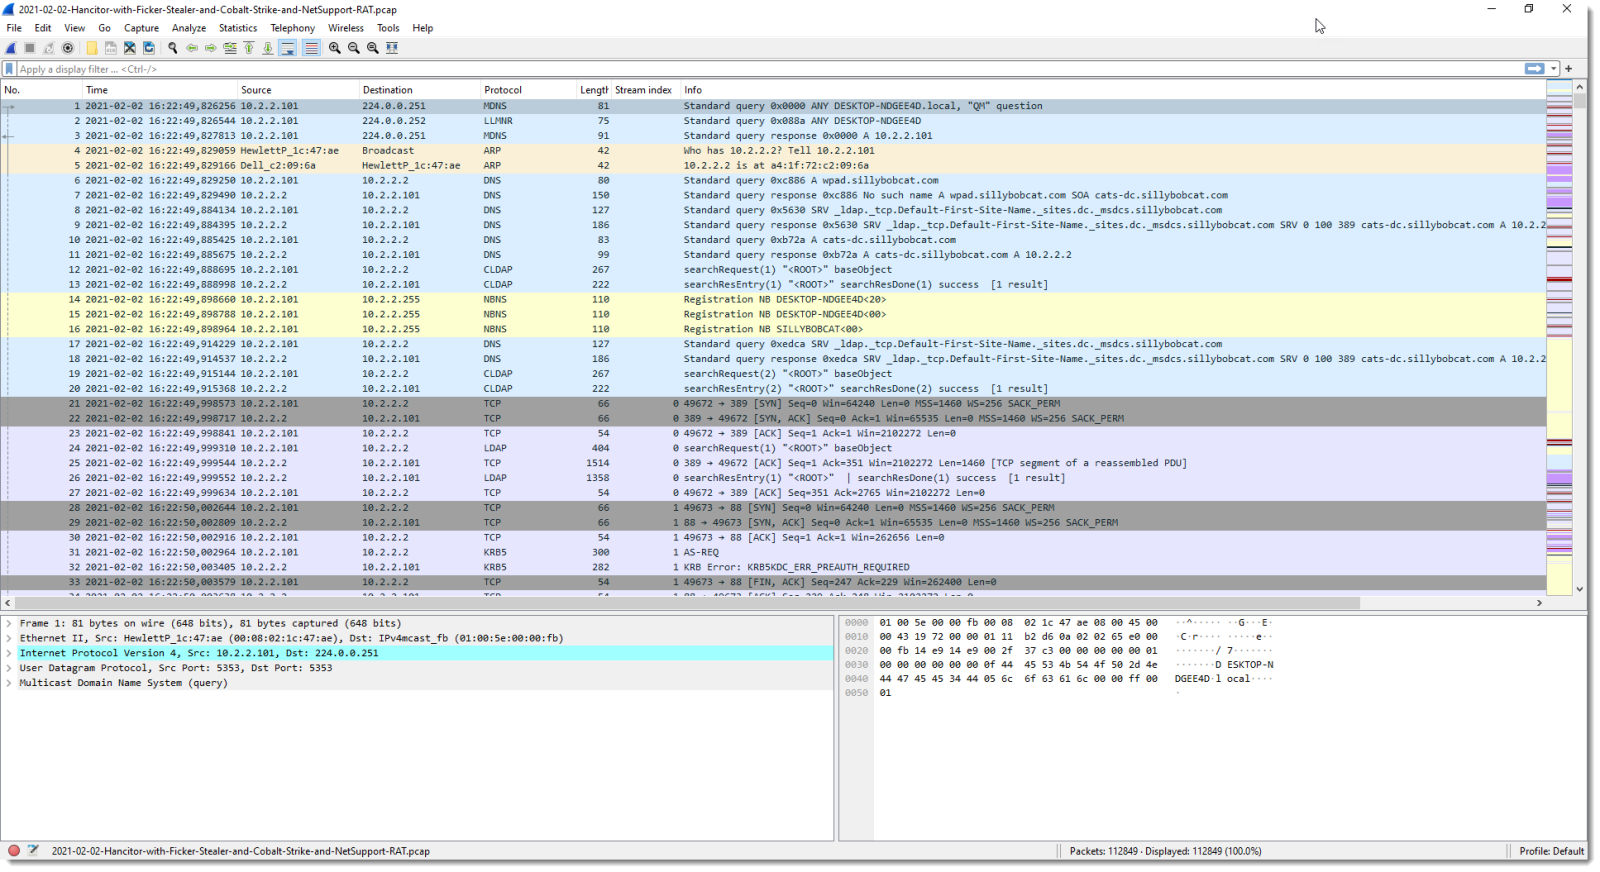Open the Edit menu
The height and width of the screenshot is (872, 1600).
43,28
